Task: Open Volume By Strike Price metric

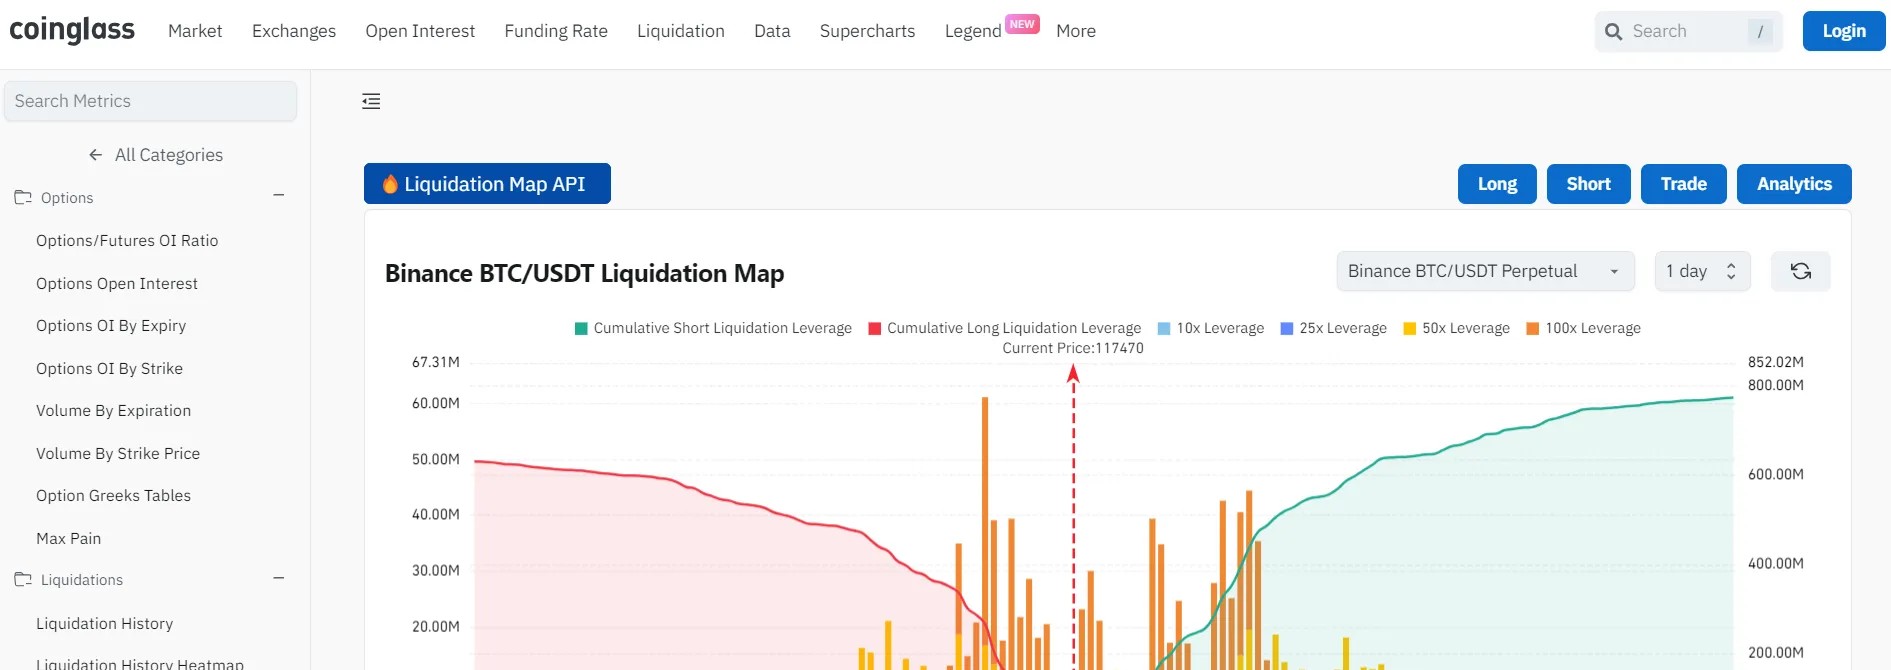Action: pos(118,454)
